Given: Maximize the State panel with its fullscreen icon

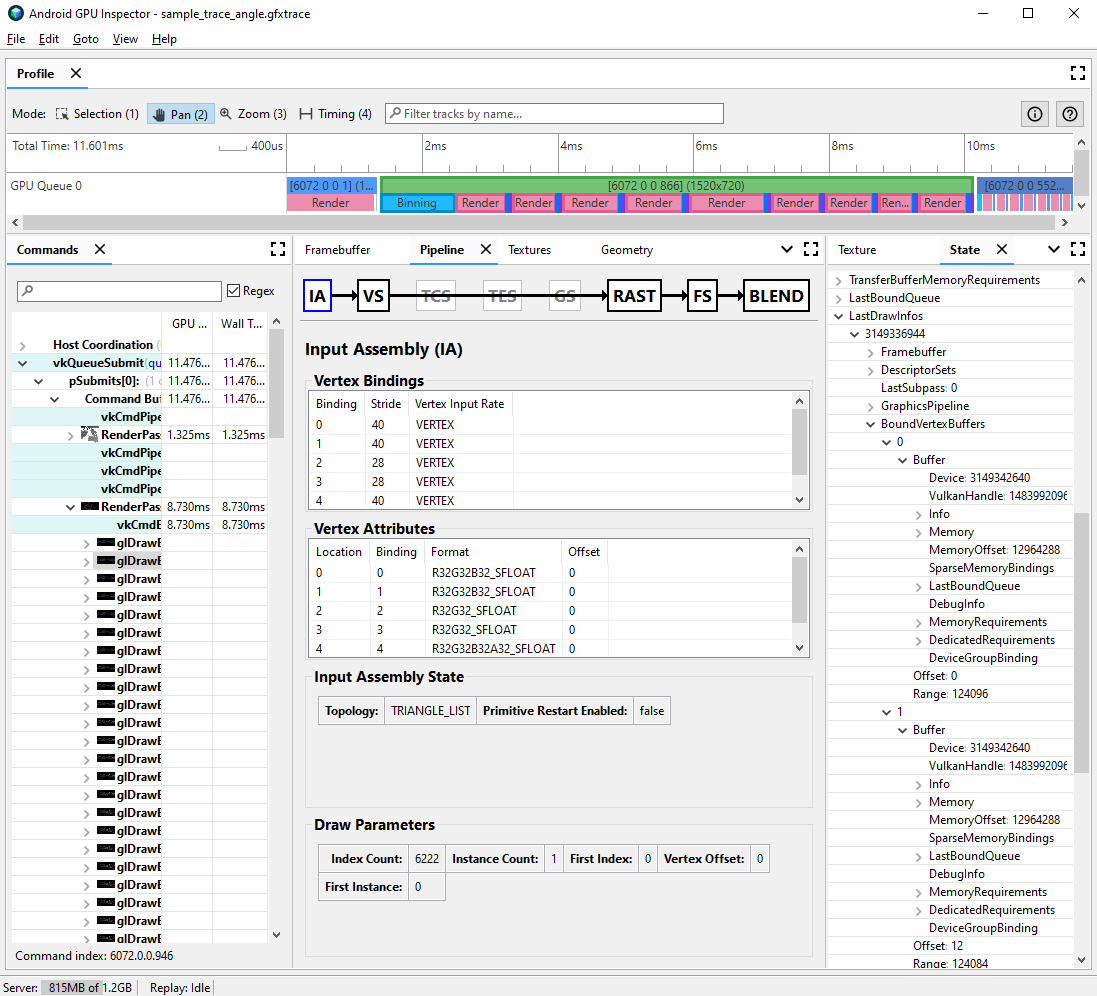Looking at the screenshot, I should (1077, 250).
